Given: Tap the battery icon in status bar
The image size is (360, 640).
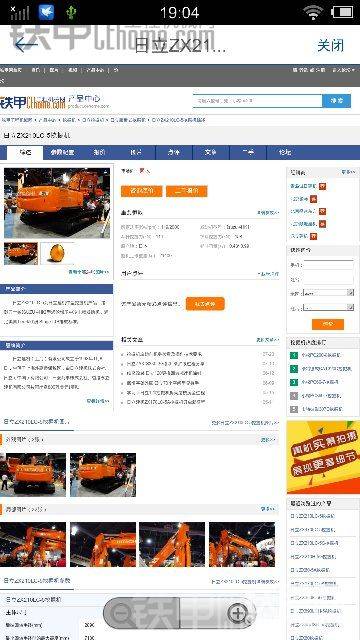Looking at the screenshot, I should pos(343,12).
